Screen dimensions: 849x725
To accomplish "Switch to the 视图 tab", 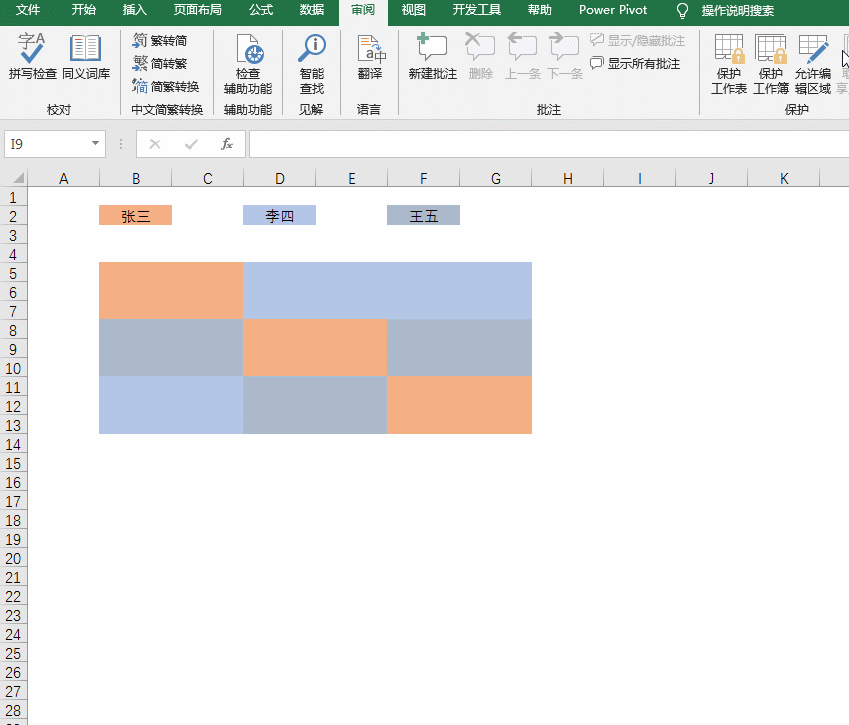I will (x=413, y=10).
